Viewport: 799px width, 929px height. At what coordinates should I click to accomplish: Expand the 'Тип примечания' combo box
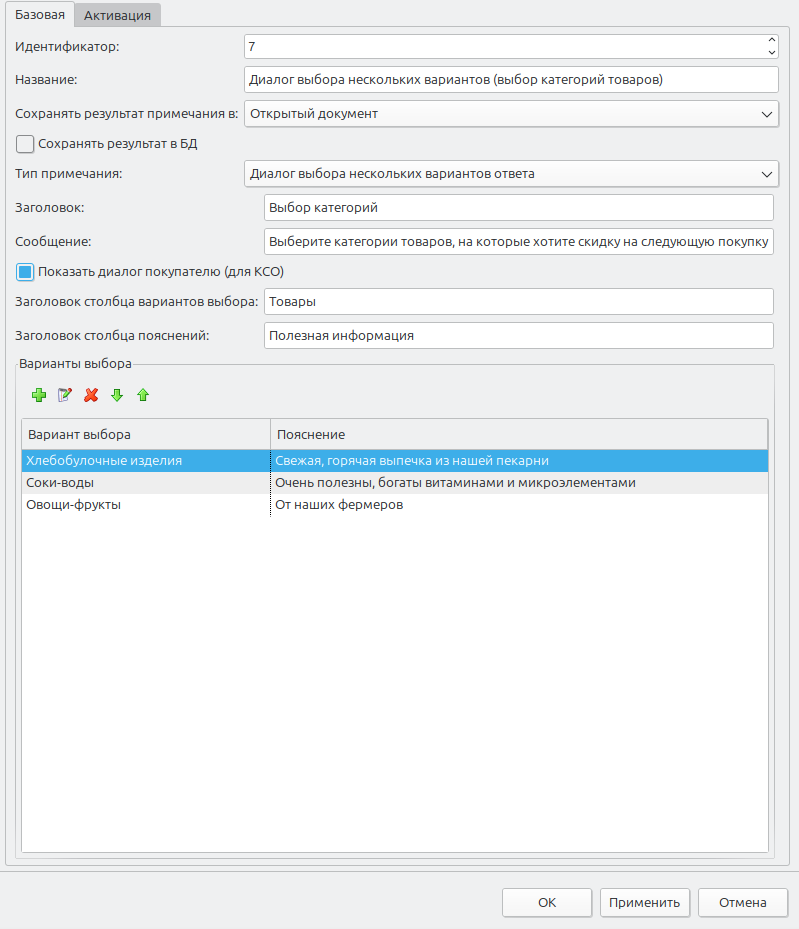(x=510, y=174)
